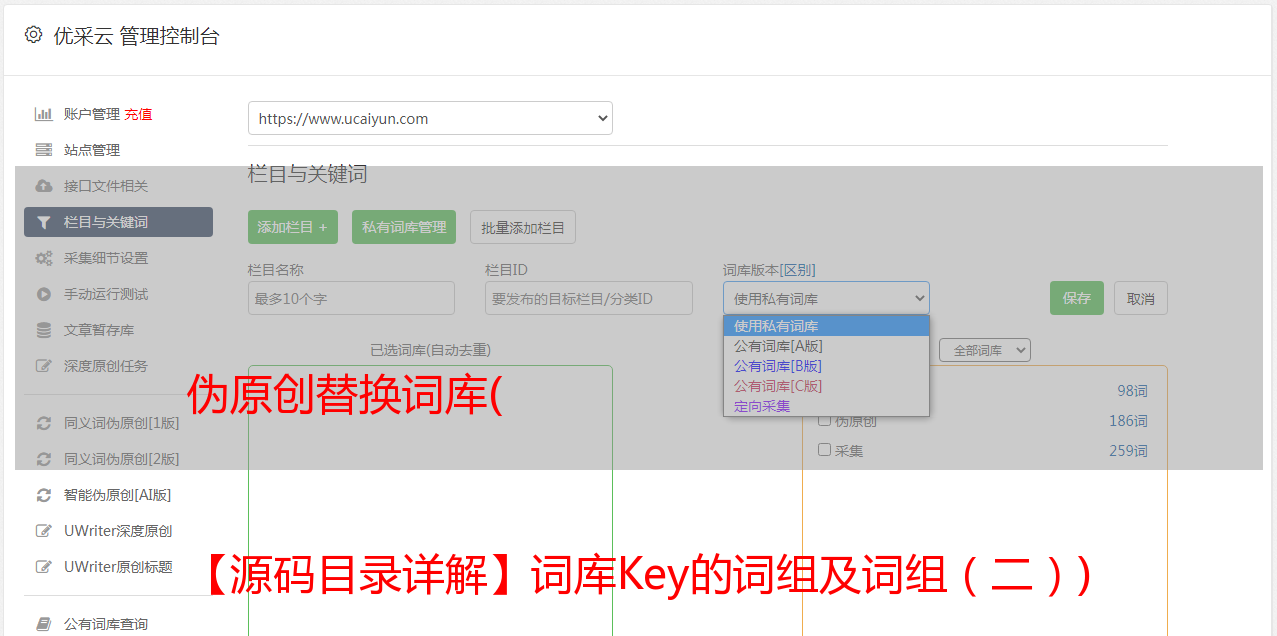Click the edit icon for UWriter深度原创
Screen dimensions: 1277x636
tap(44, 531)
